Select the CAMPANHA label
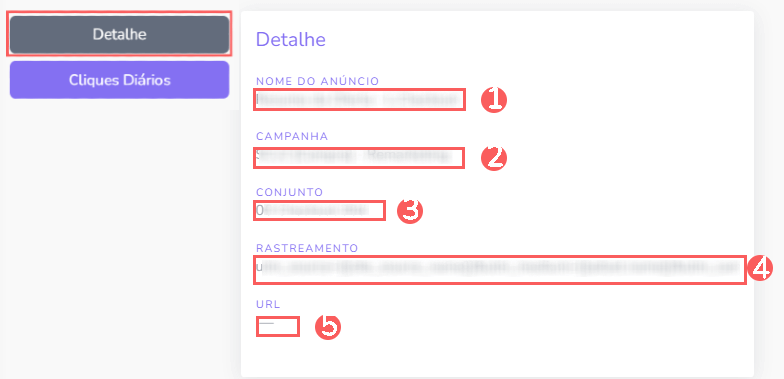Viewport: 784px width, 379px height. 292,136
